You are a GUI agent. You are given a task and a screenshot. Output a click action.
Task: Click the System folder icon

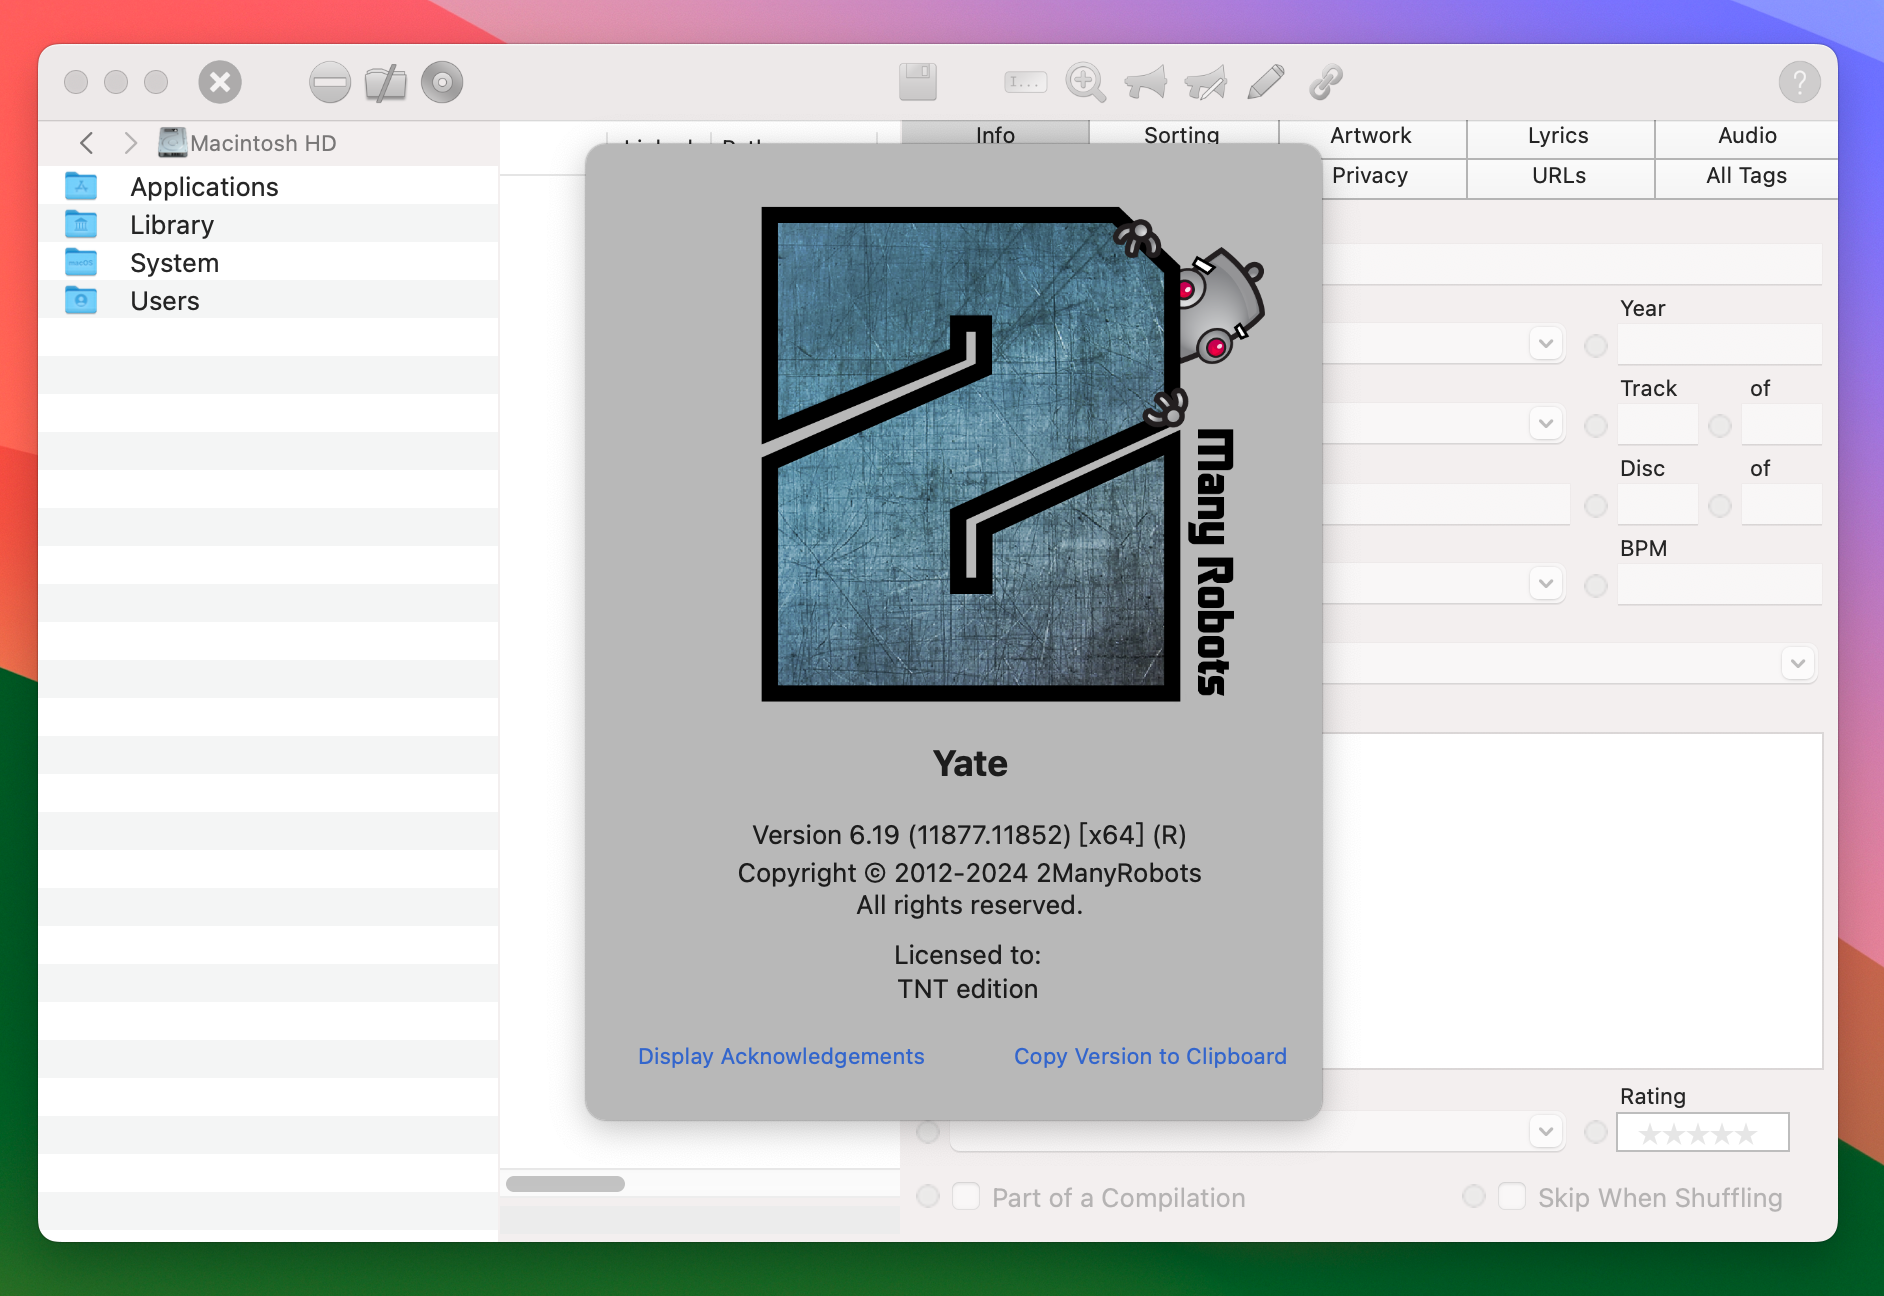click(81, 262)
